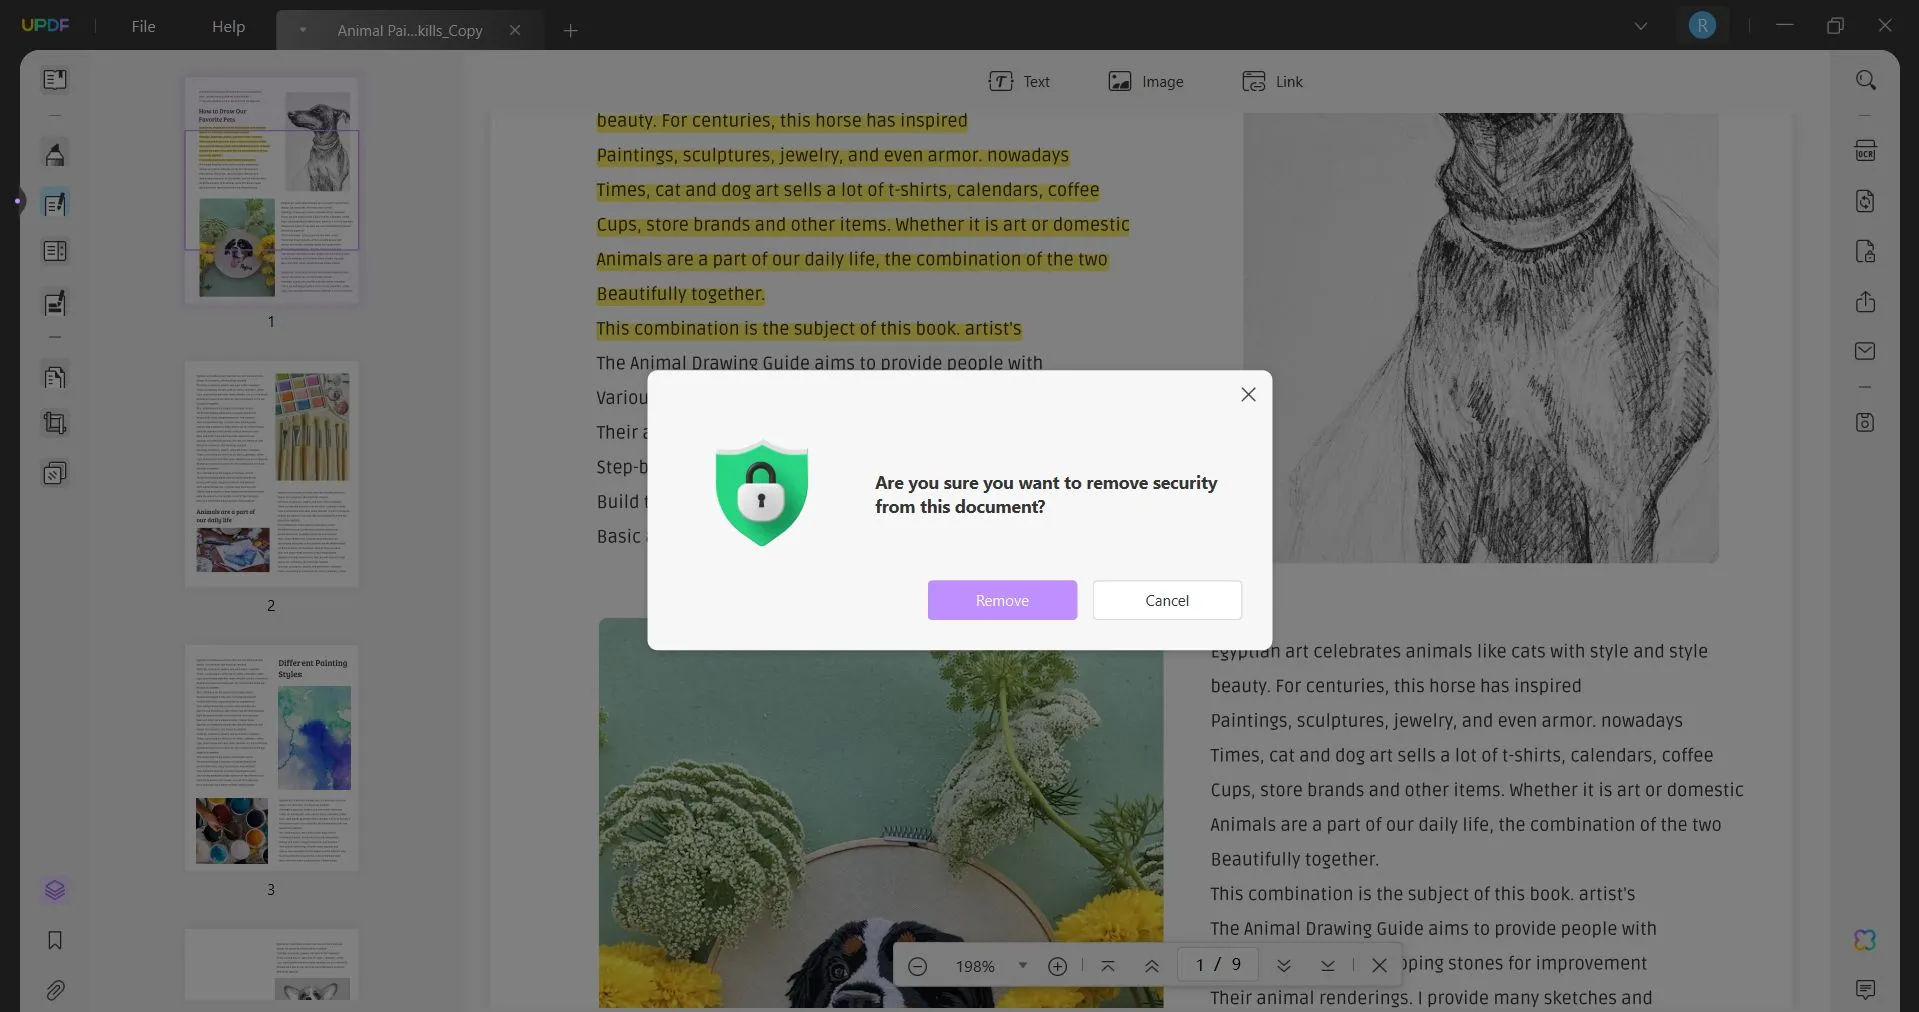
Task: Open the user account avatar R
Action: [x=1702, y=26]
